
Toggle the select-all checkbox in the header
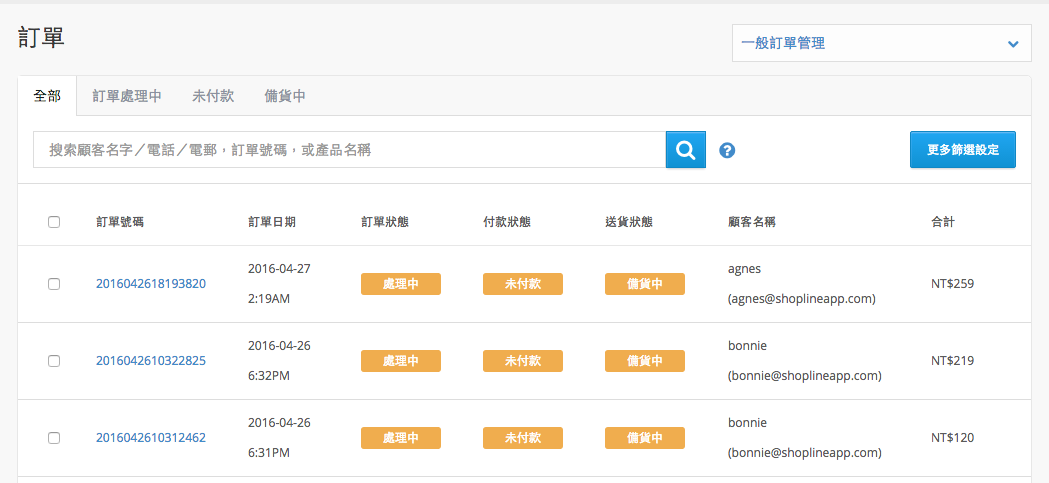54,222
